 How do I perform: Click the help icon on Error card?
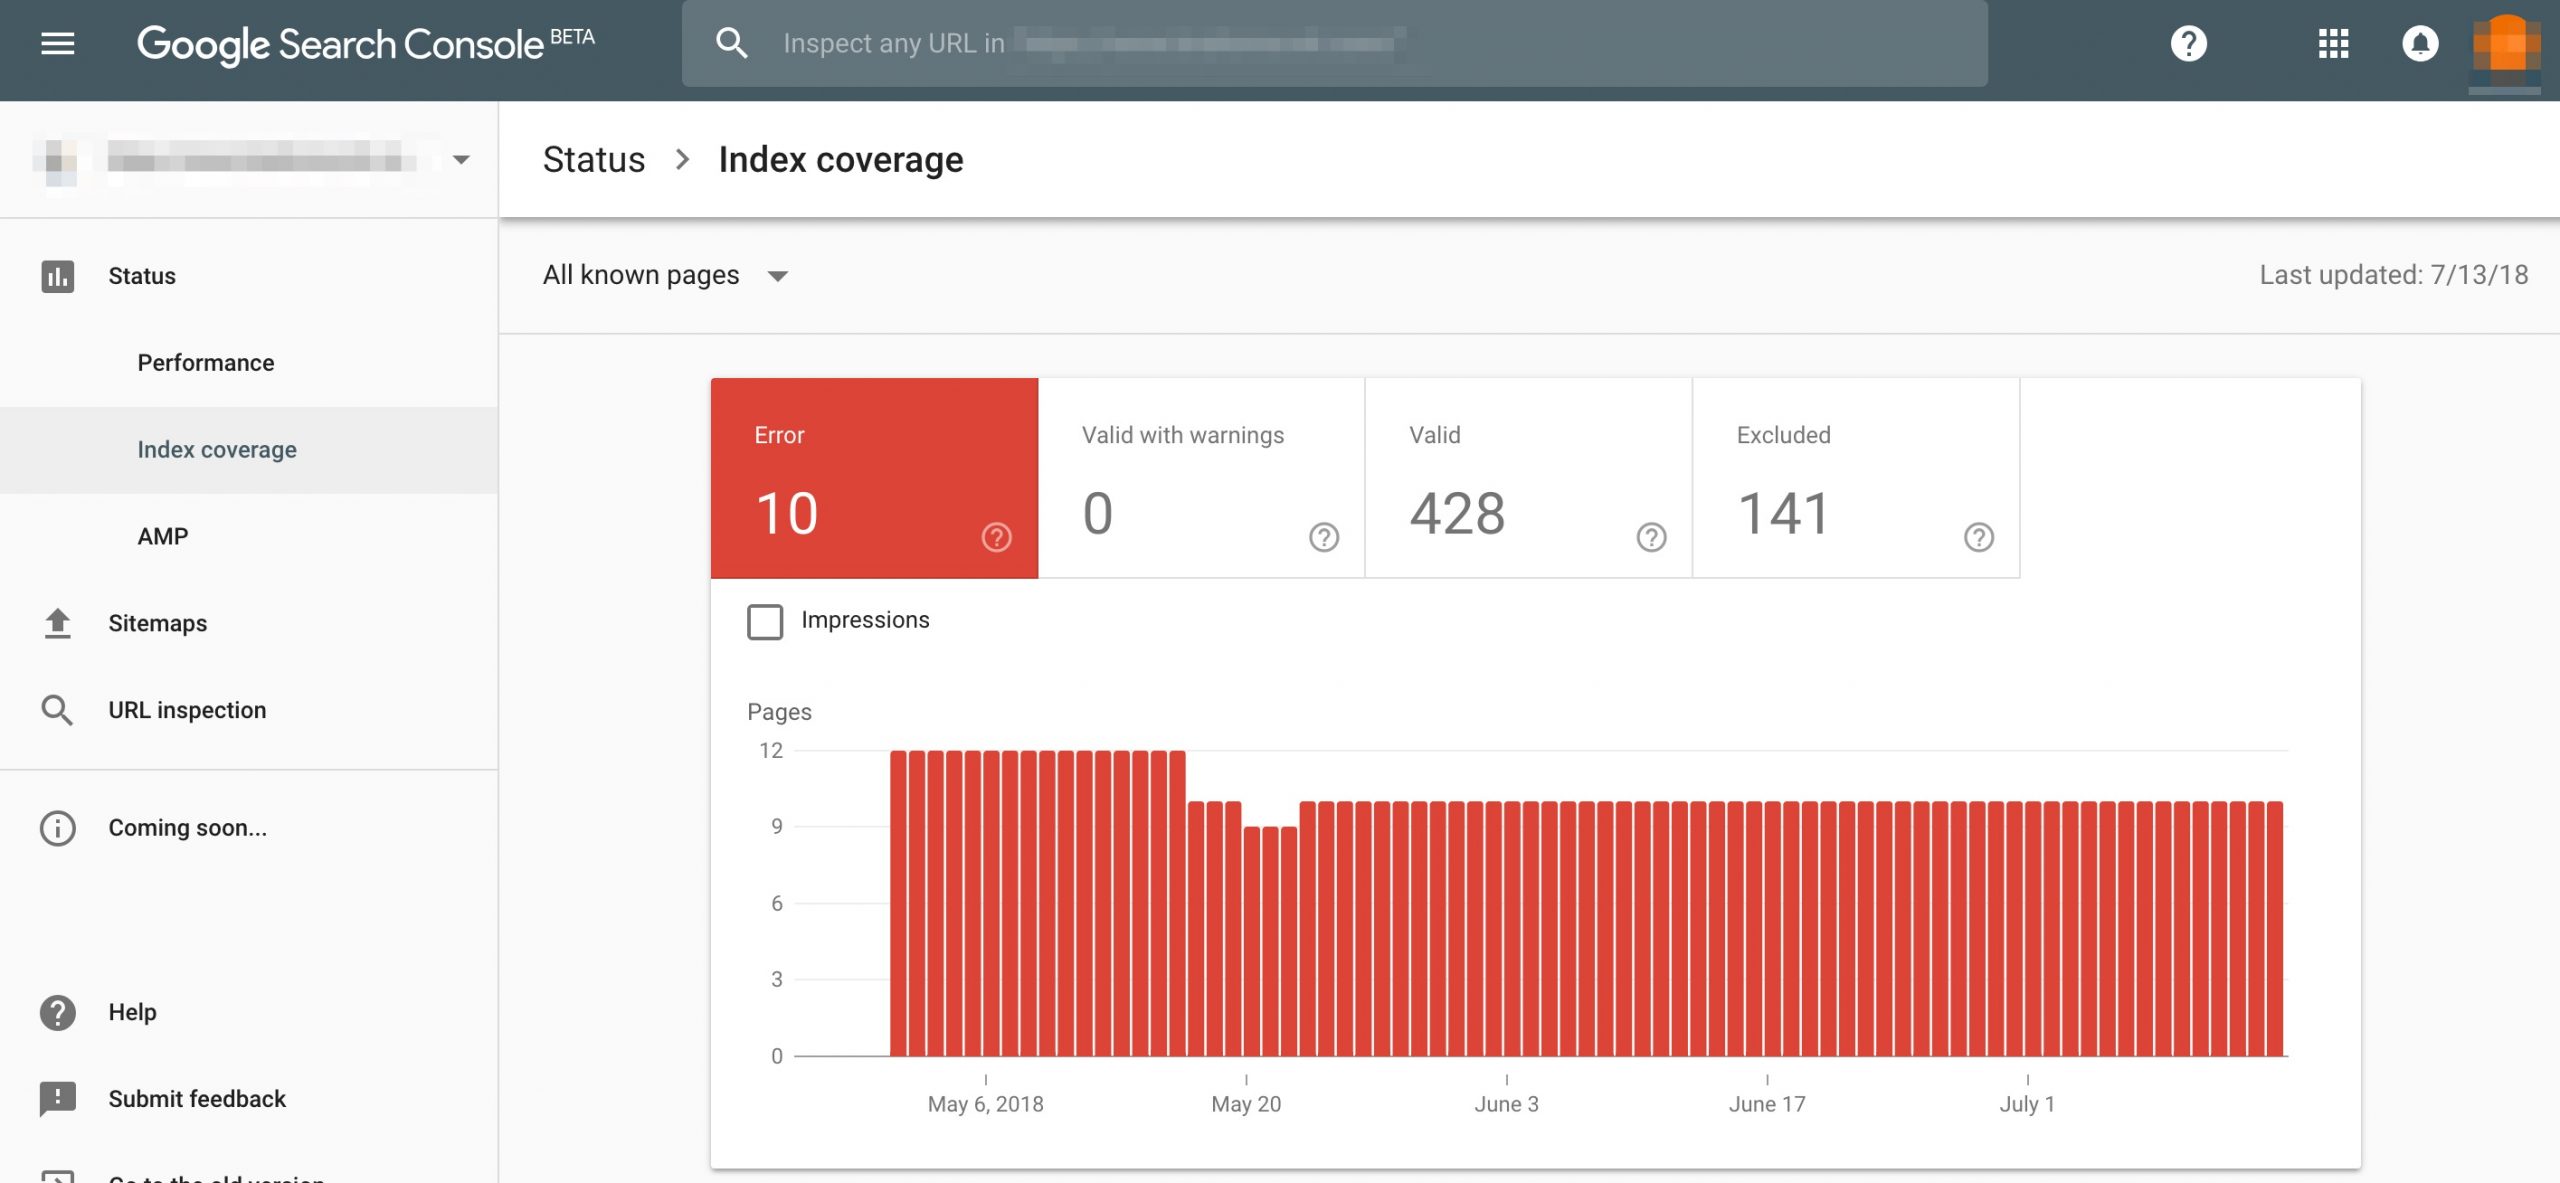(x=996, y=537)
